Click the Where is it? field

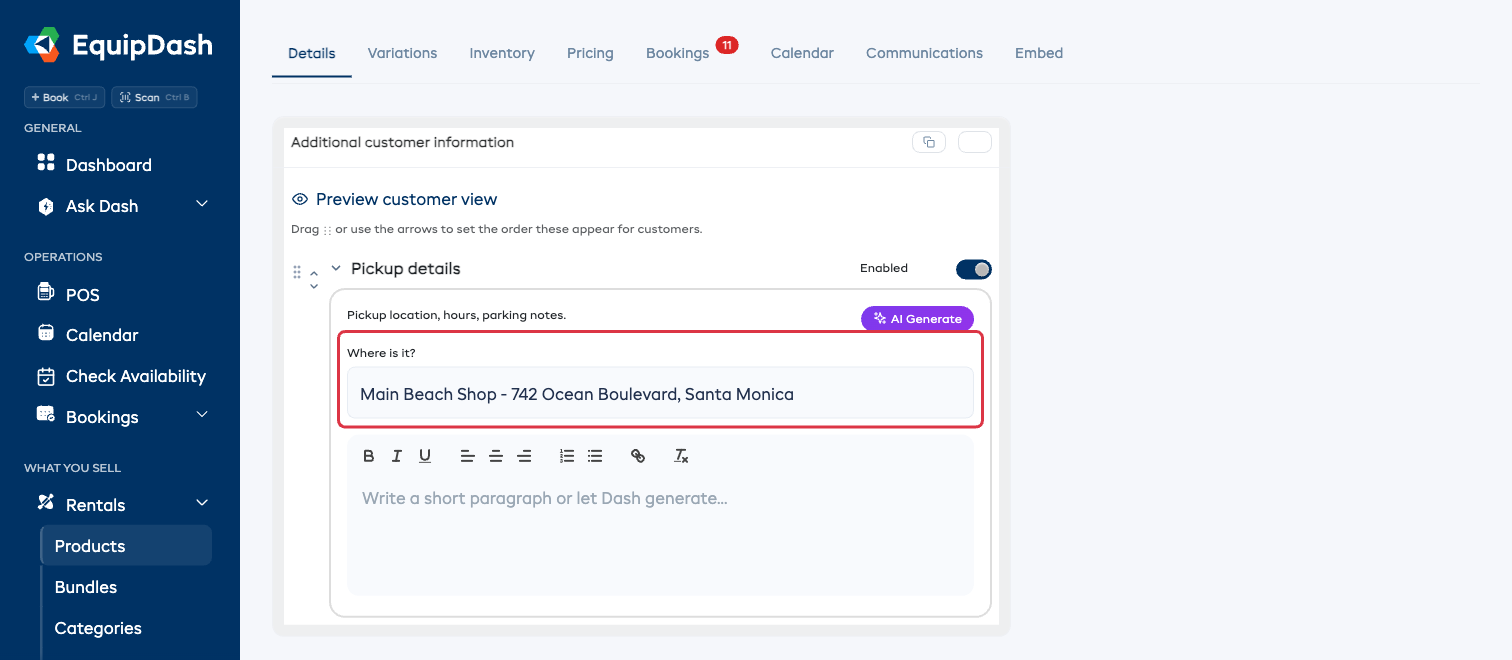pyautogui.click(x=660, y=394)
